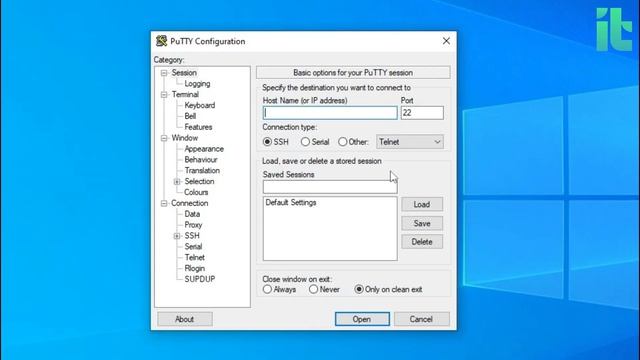Collapse the Terminal tree node
This screenshot has width=640, height=360.
tap(164, 94)
